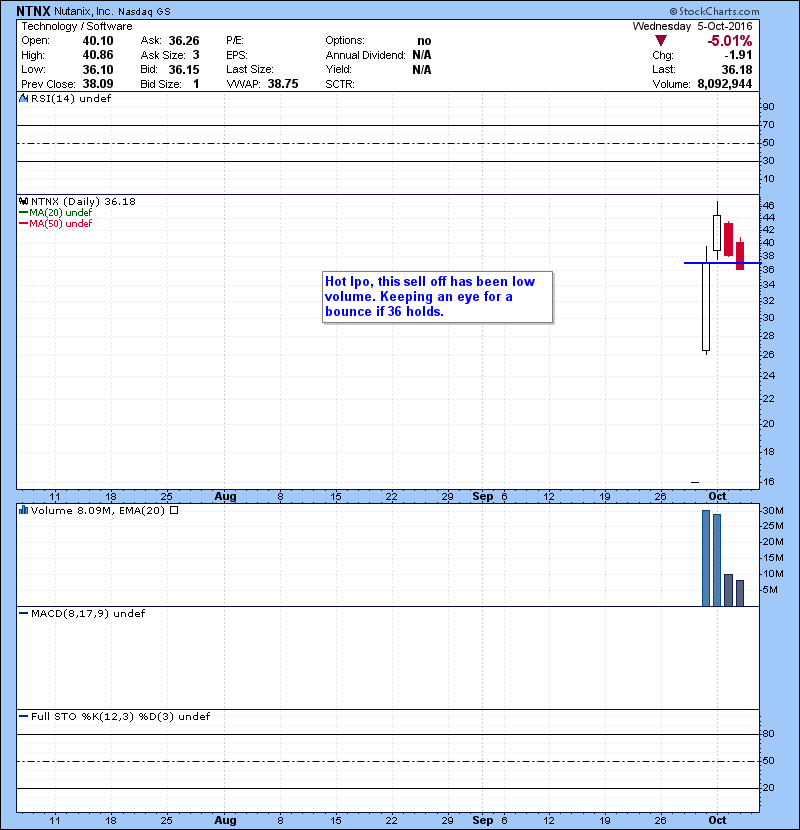The image size is (800, 830).
Task: Click the tall white IPO-day candlestick
Action: [706, 307]
